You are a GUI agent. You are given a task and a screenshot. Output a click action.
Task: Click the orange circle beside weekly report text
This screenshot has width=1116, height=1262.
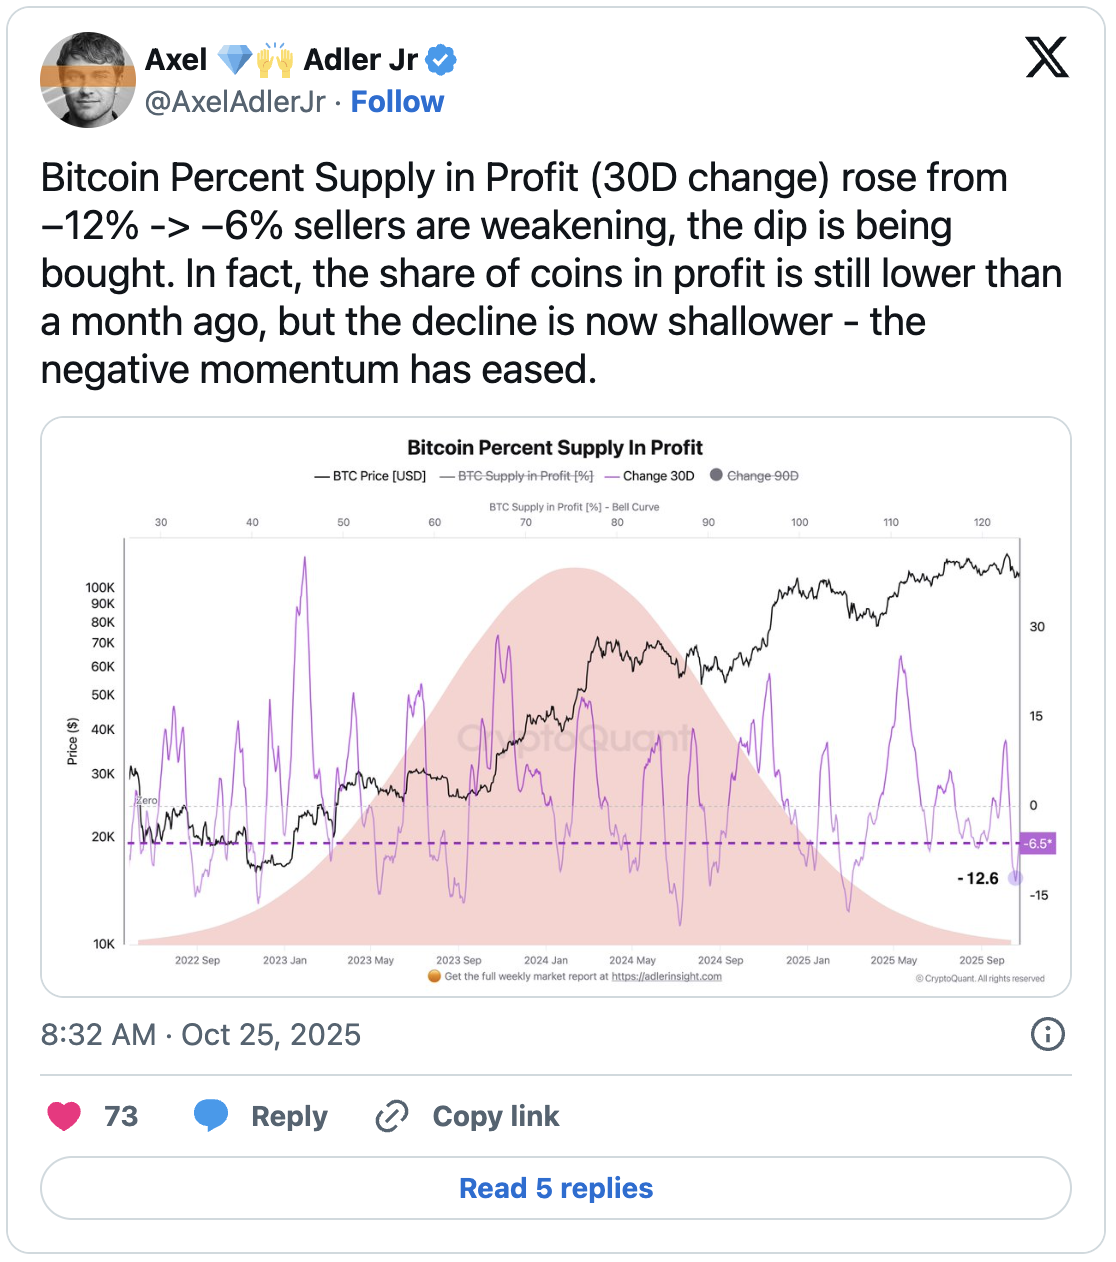coord(434,976)
